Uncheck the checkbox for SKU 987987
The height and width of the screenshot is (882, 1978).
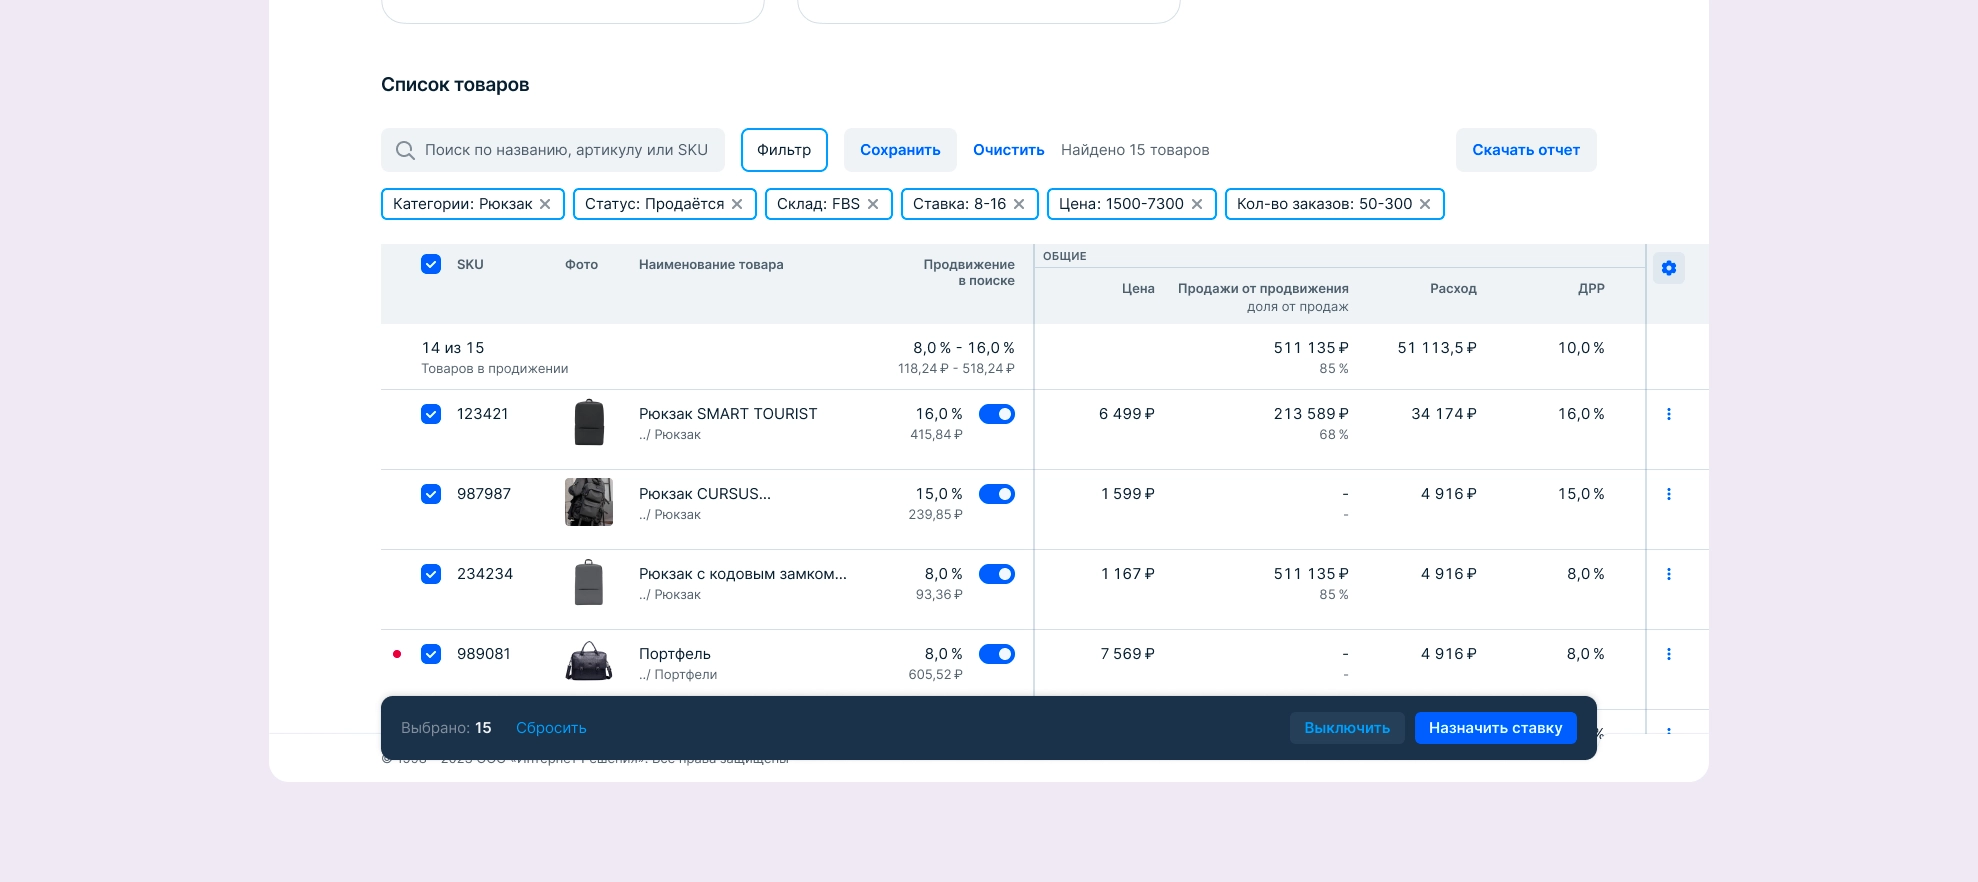pos(431,494)
